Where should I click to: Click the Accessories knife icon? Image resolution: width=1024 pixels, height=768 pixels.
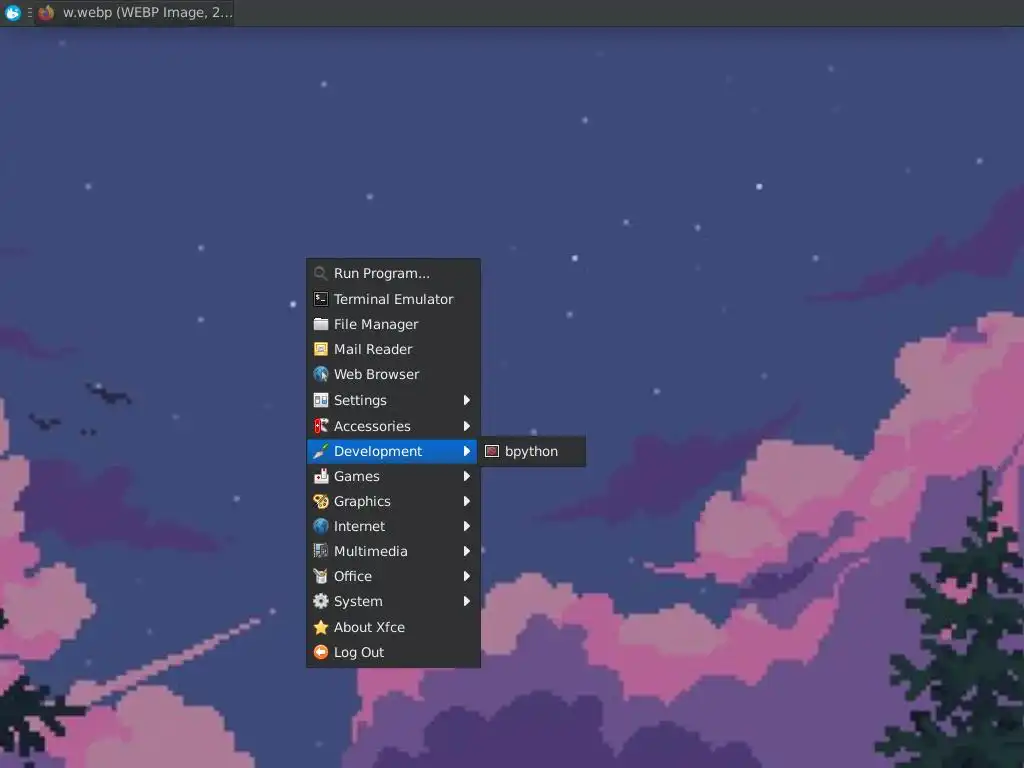321,426
